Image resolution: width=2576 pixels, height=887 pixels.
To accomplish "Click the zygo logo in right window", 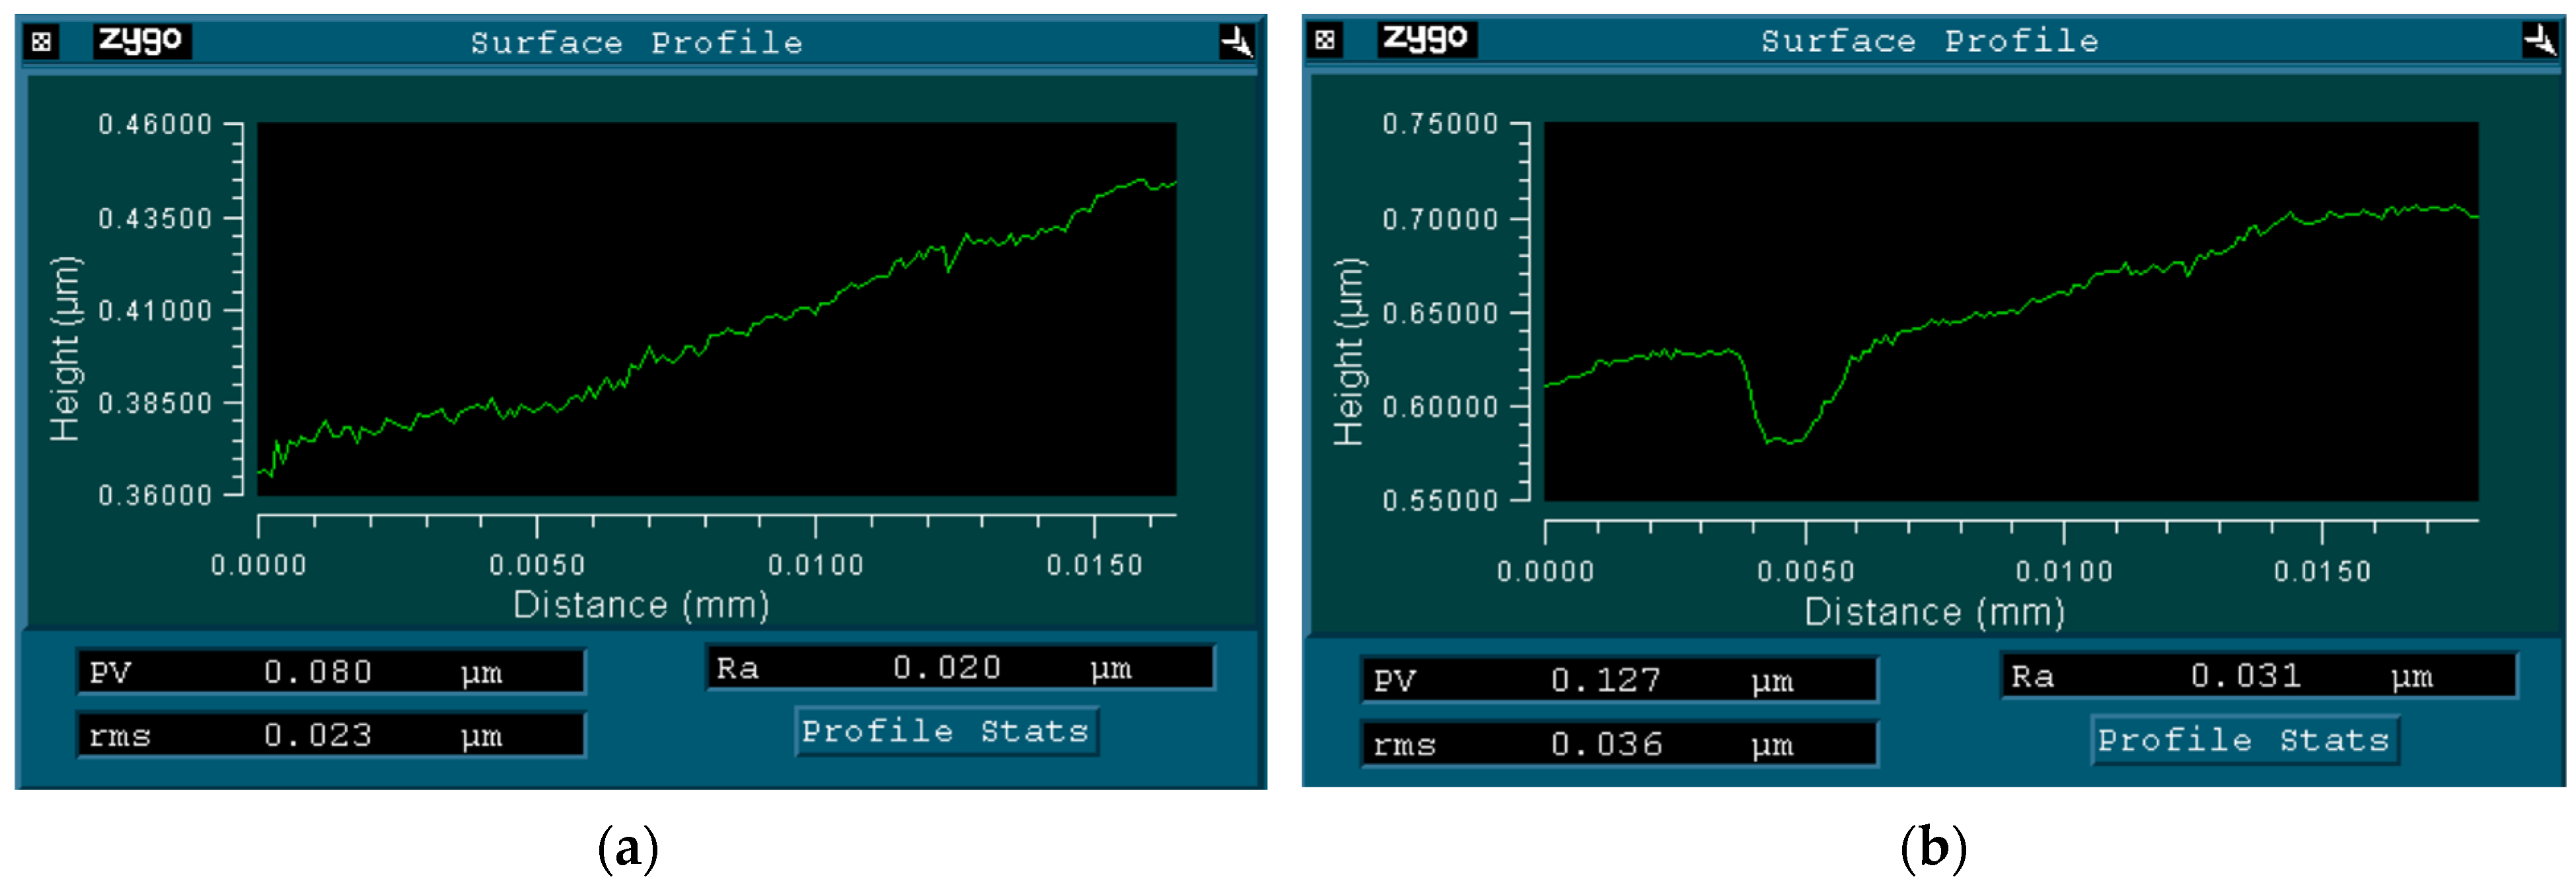I will click(x=1426, y=39).
